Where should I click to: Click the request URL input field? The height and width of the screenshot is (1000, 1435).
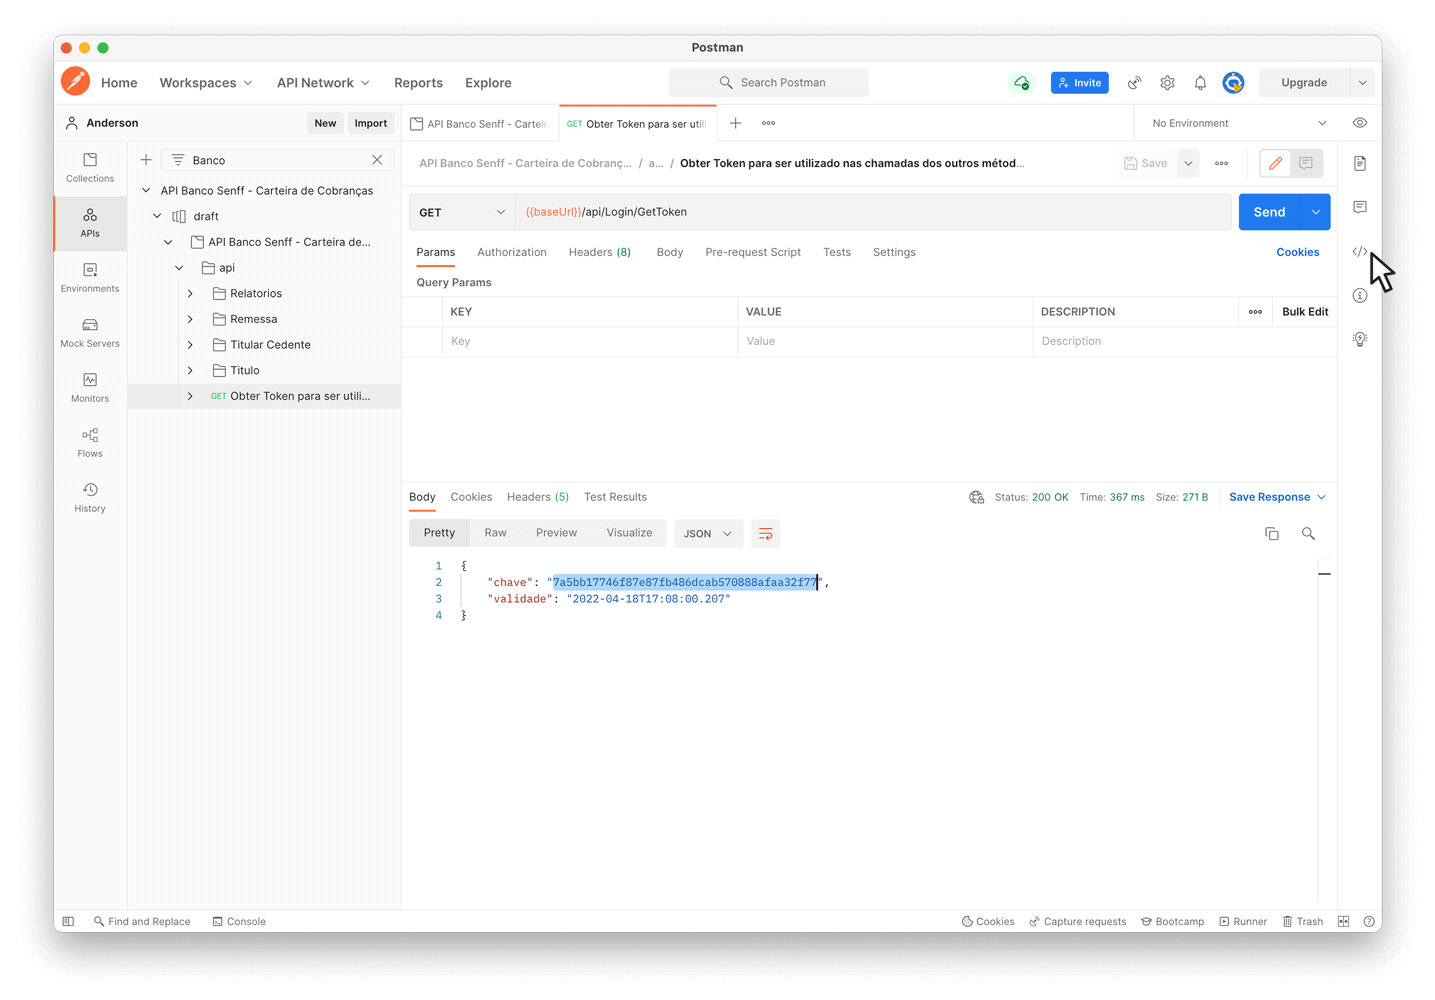click(870, 212)
